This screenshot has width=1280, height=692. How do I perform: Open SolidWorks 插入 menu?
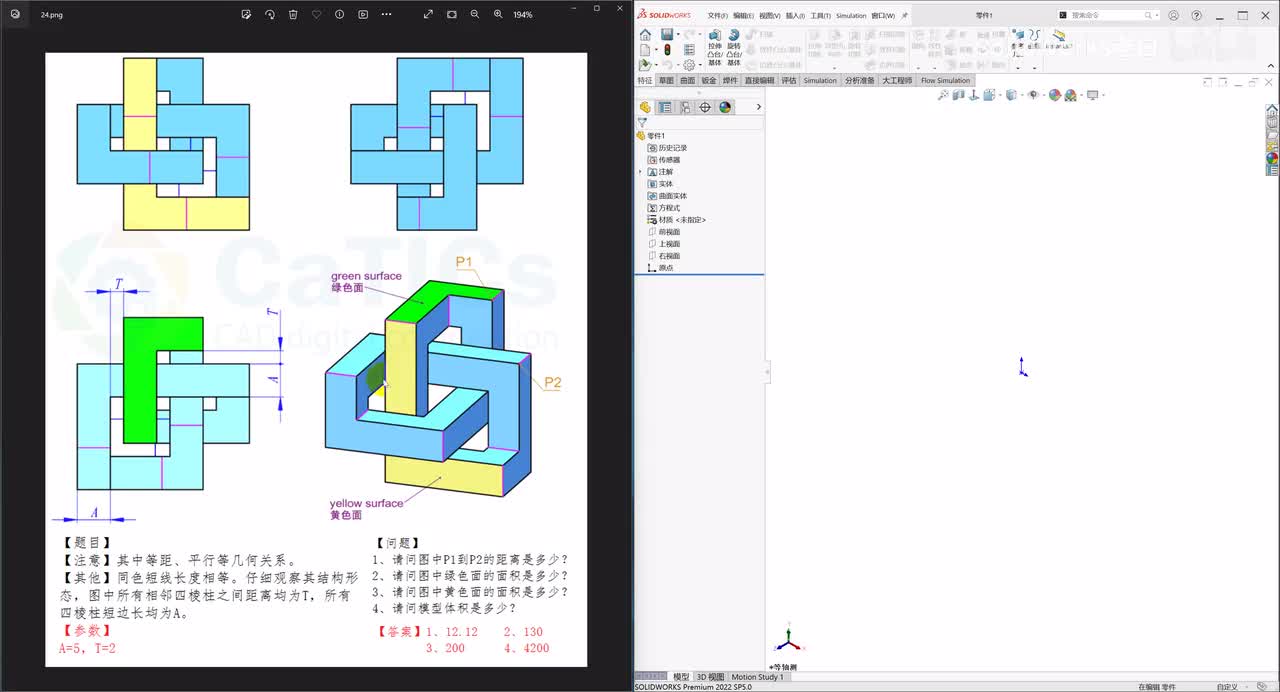pos(795,16)
